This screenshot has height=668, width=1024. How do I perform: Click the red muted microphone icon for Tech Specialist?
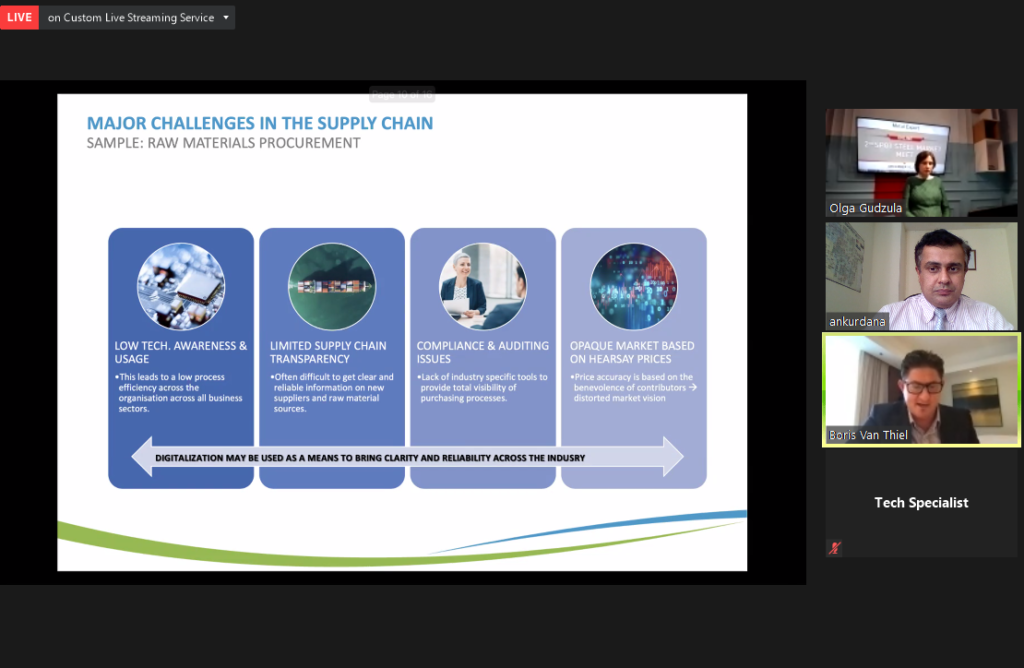[833, 547]
